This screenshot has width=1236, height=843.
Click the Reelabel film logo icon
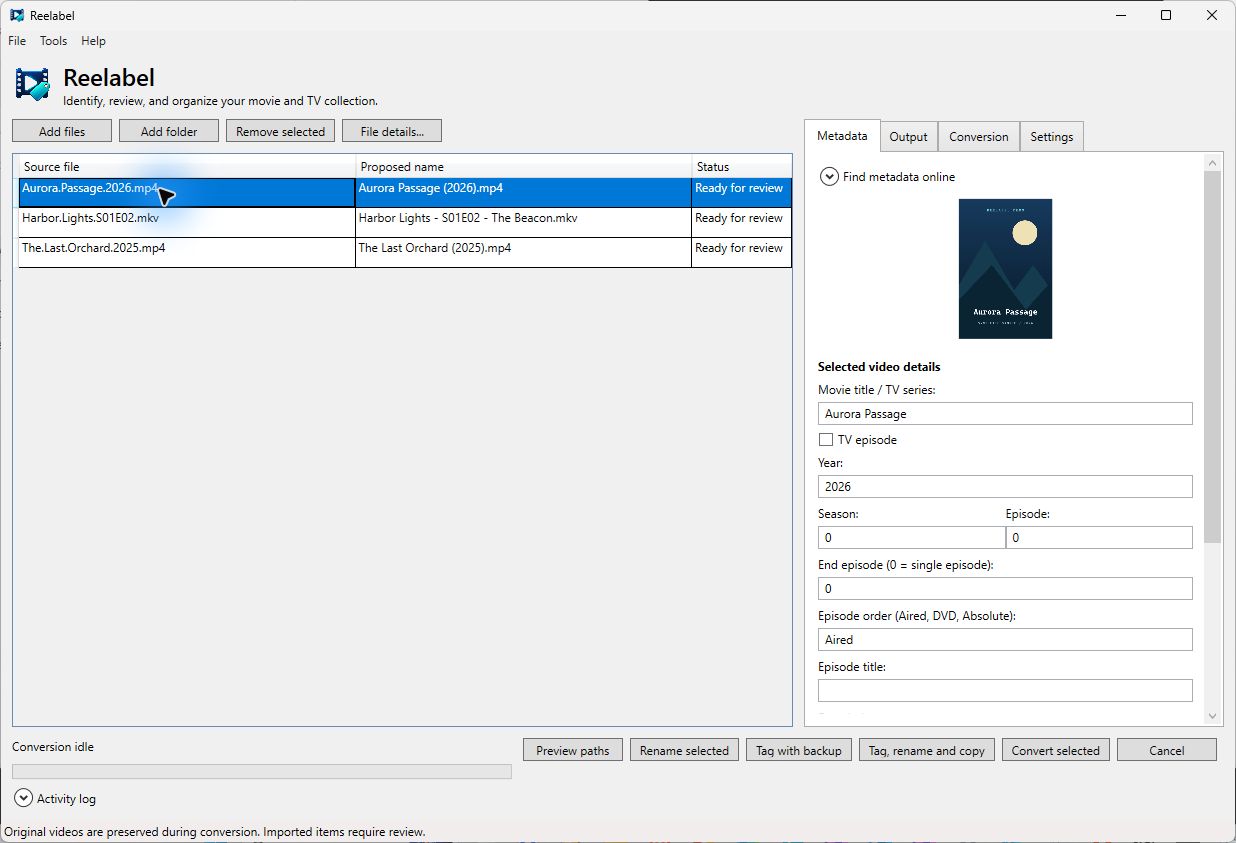pyautogui.click(x=33, y=84)
